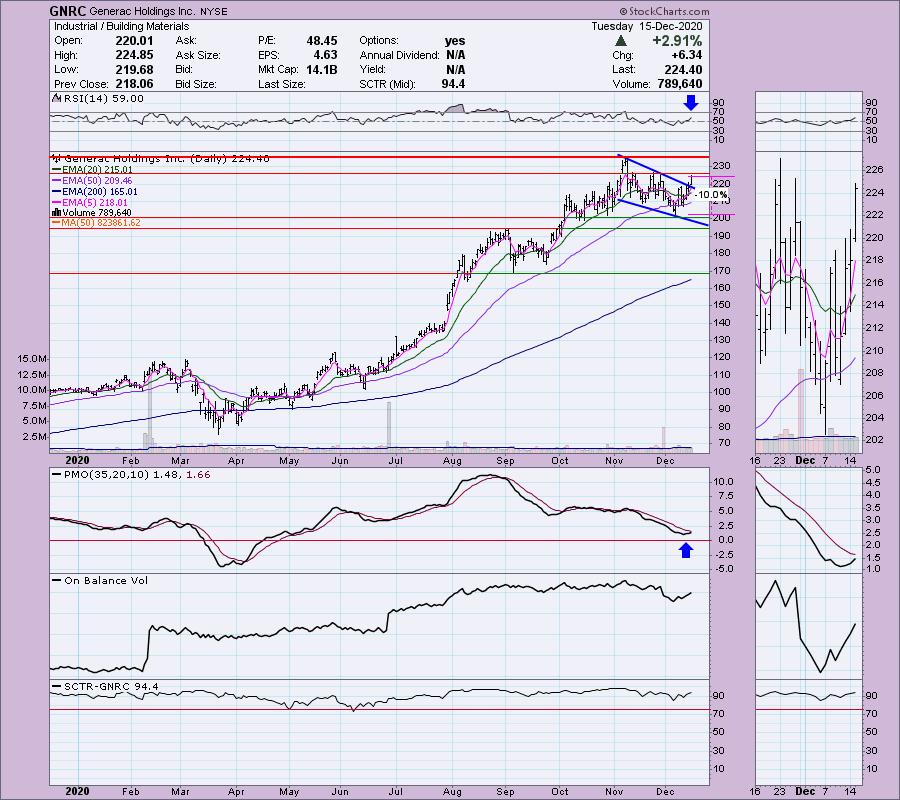Click the Options value yes
Screen dimensions: 900x800
point(455,41)
